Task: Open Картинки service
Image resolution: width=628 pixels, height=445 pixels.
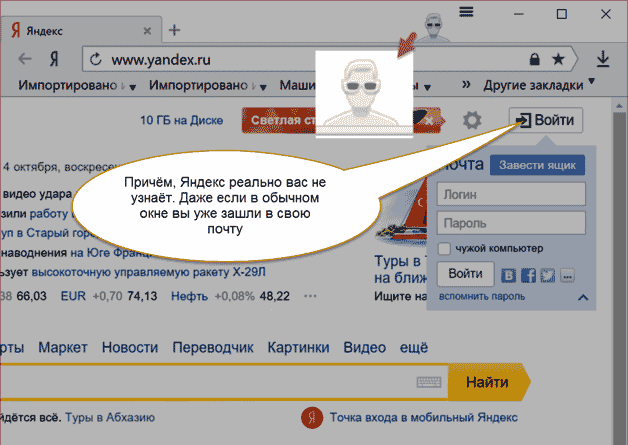Action: [x=298, y=347]
